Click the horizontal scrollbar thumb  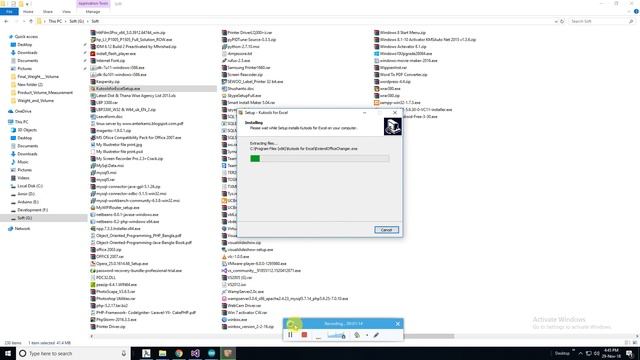pos(429,336)
